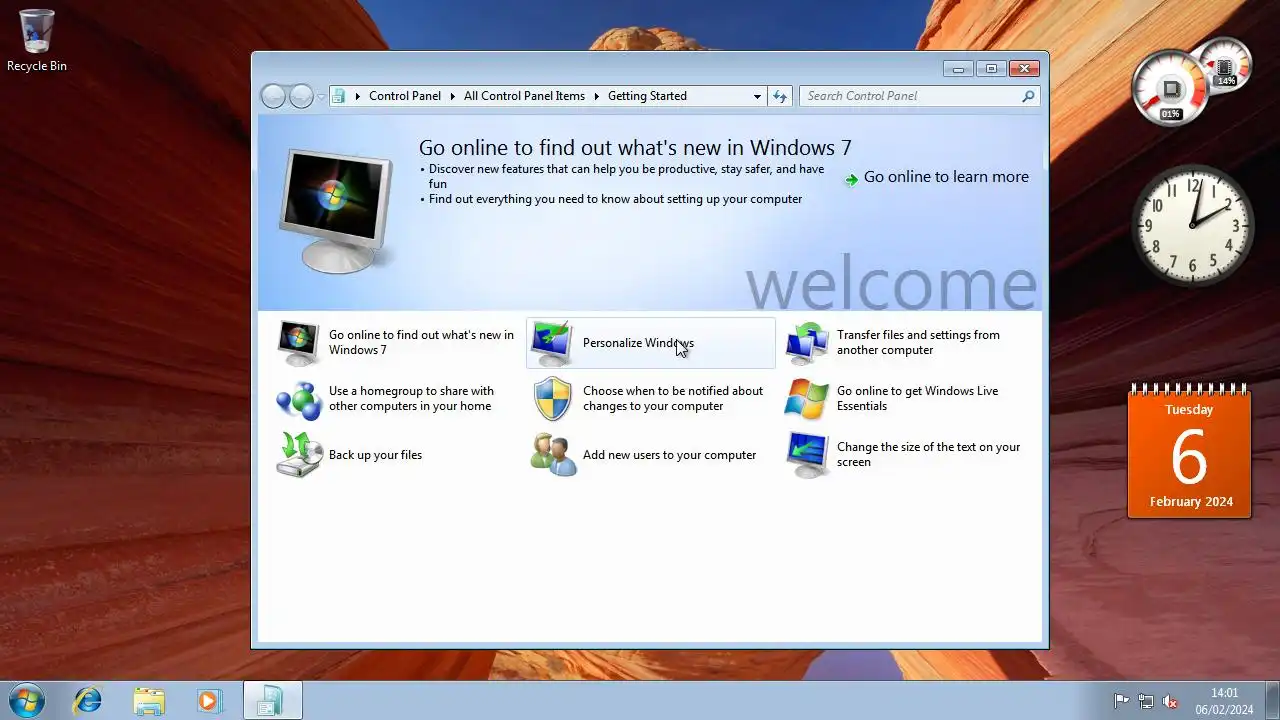The width and height of the screenshot is (1280, 720).
Task: Click the green arrow beside learn more
Action: pos(851,180)
